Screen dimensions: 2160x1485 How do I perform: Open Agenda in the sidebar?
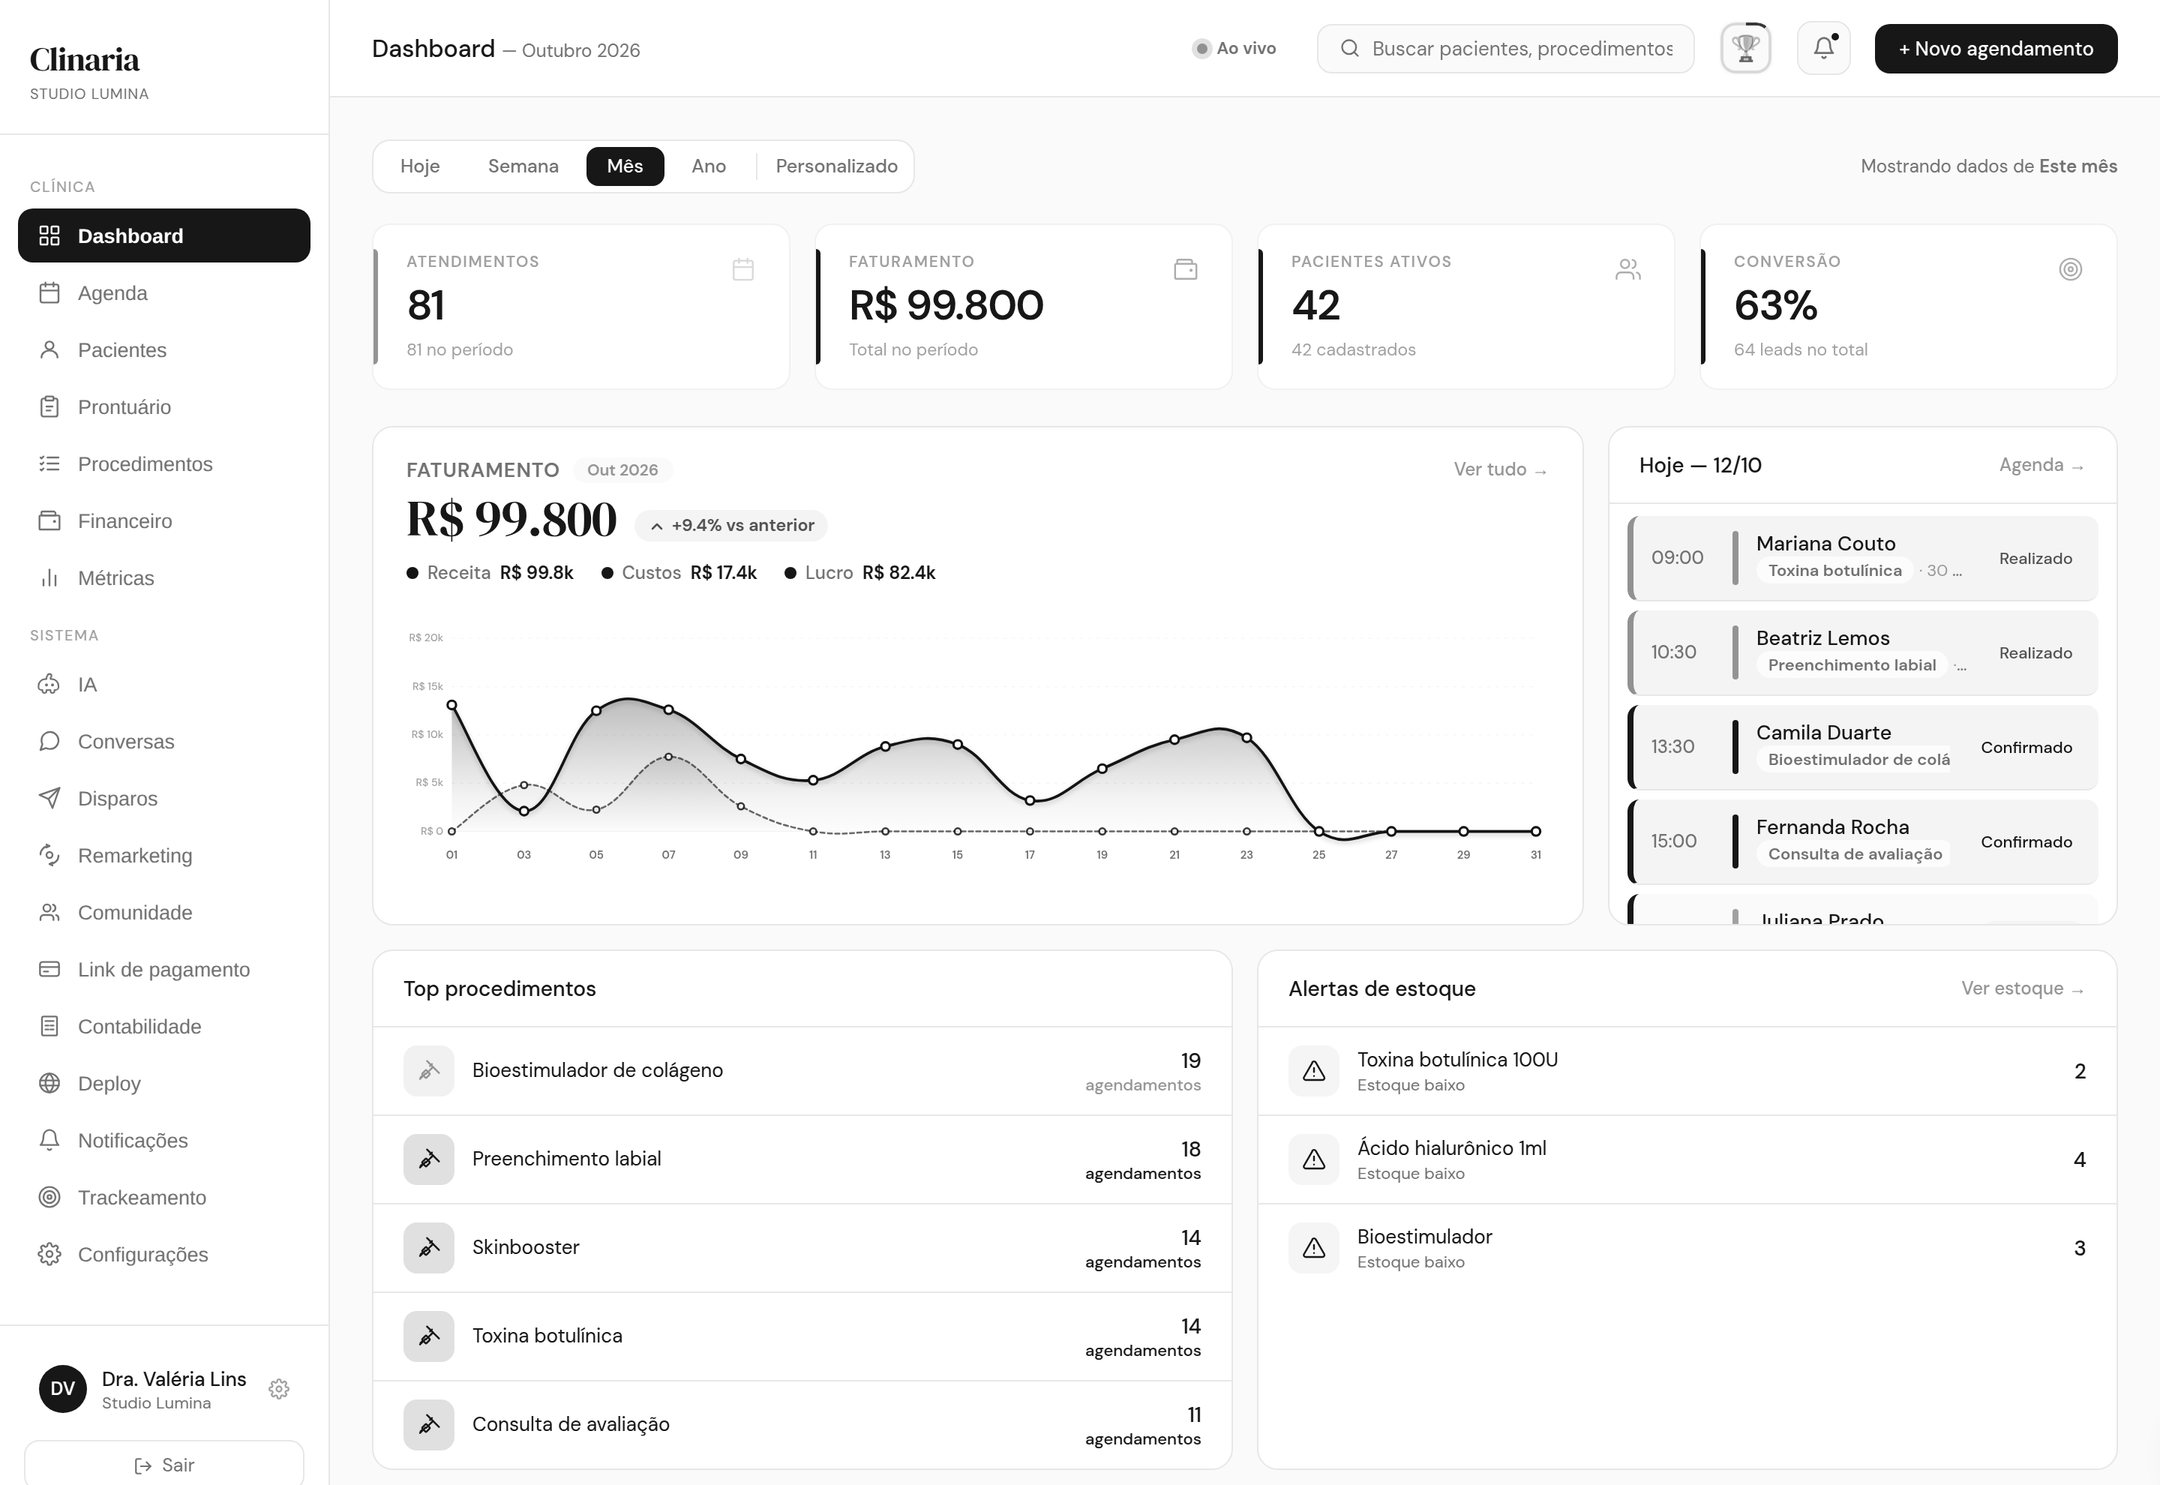tap(164, 293)
